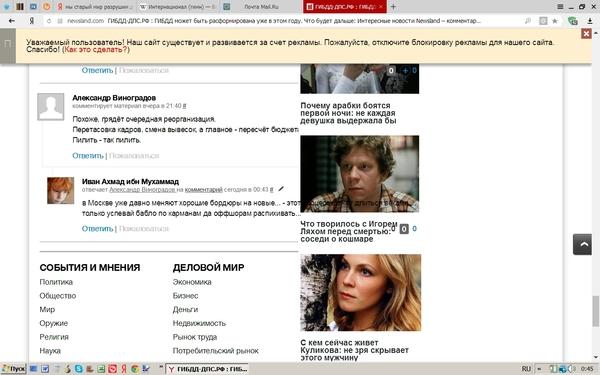Screen dimensions: 600x375
Task: Open the browser hamburger menu
Action: point(560,7)
